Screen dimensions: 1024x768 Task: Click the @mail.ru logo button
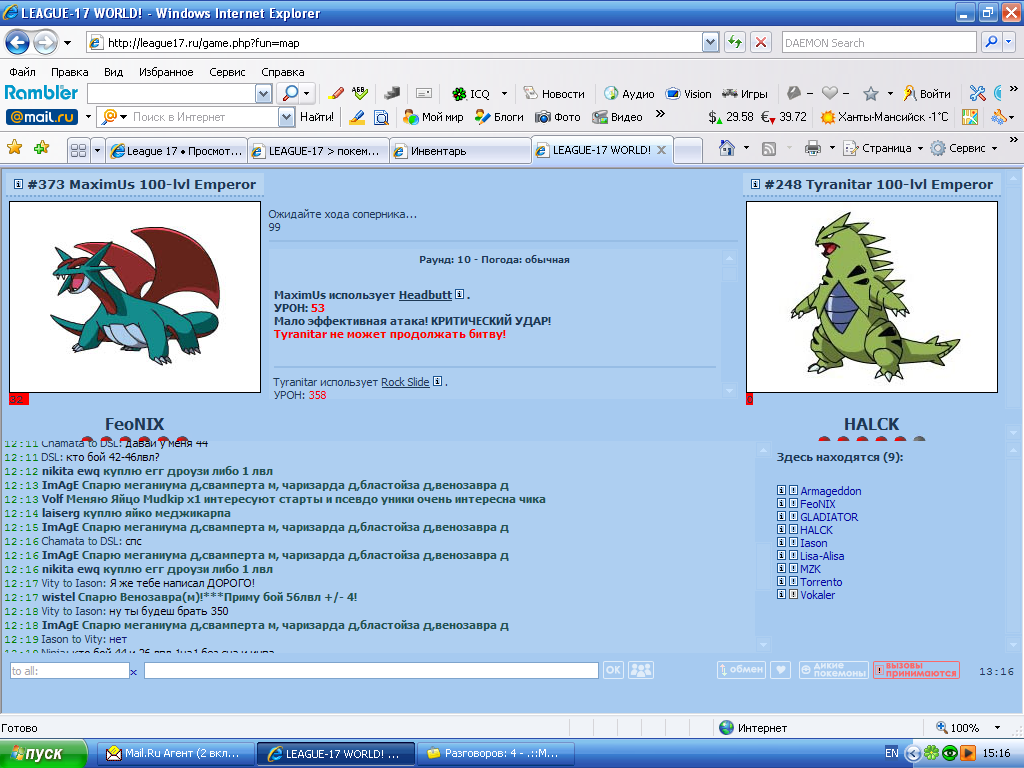pos(42,117)
